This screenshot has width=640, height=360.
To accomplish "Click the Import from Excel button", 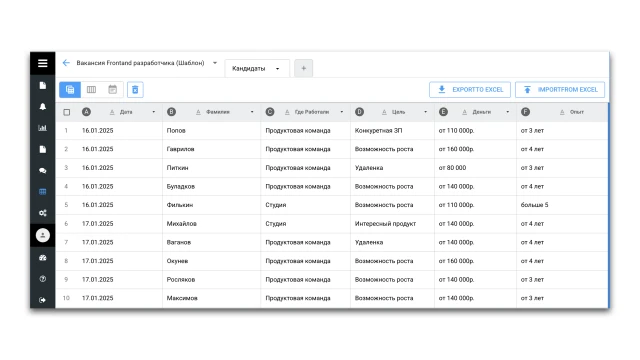I will pos(560,90).
